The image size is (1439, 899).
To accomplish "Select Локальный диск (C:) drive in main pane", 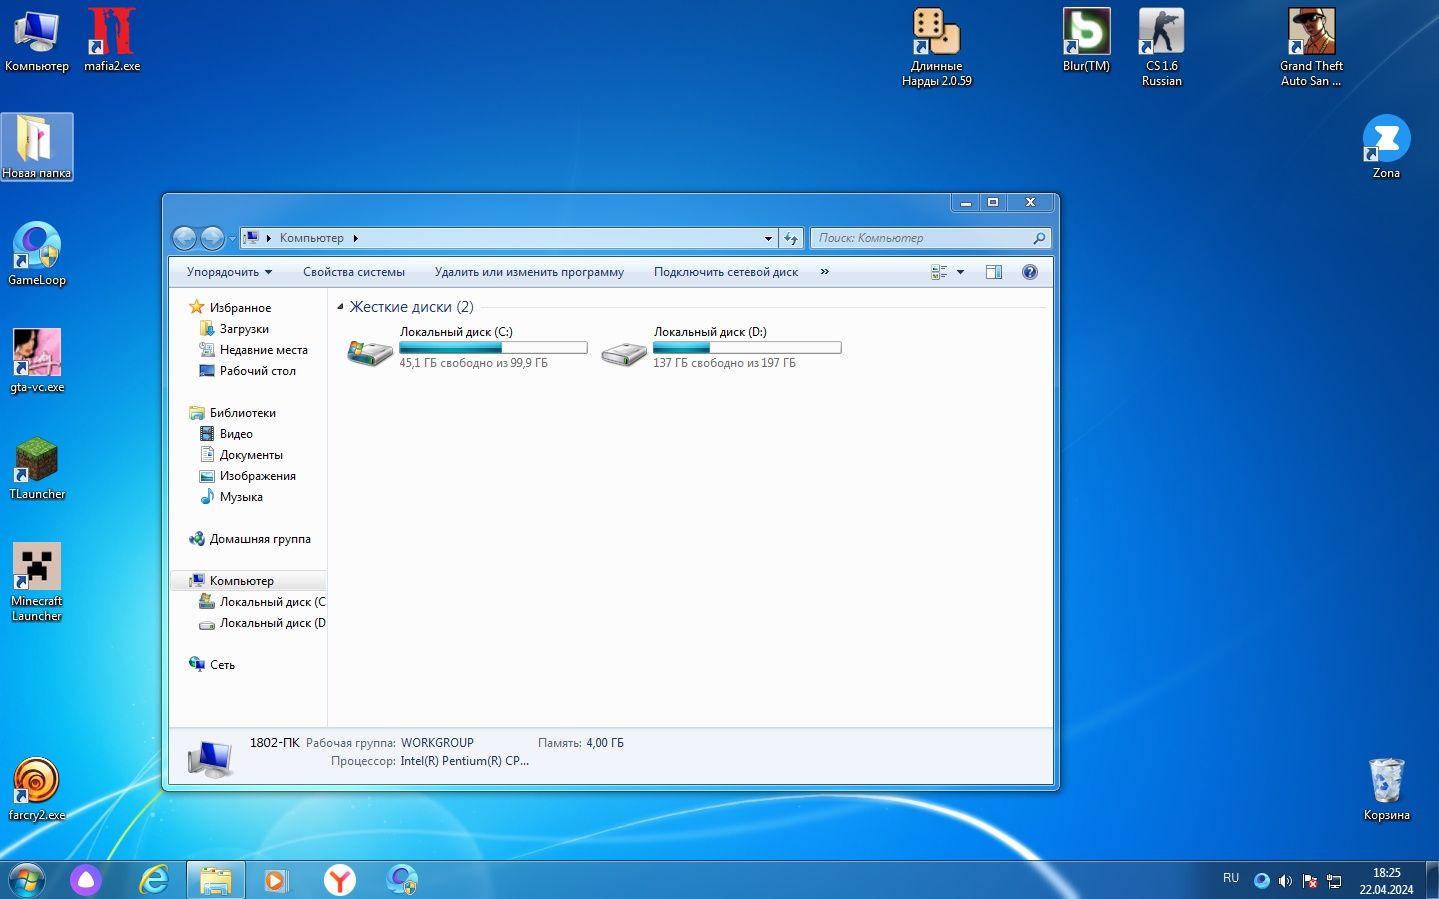I will click(x=467, y=347).
